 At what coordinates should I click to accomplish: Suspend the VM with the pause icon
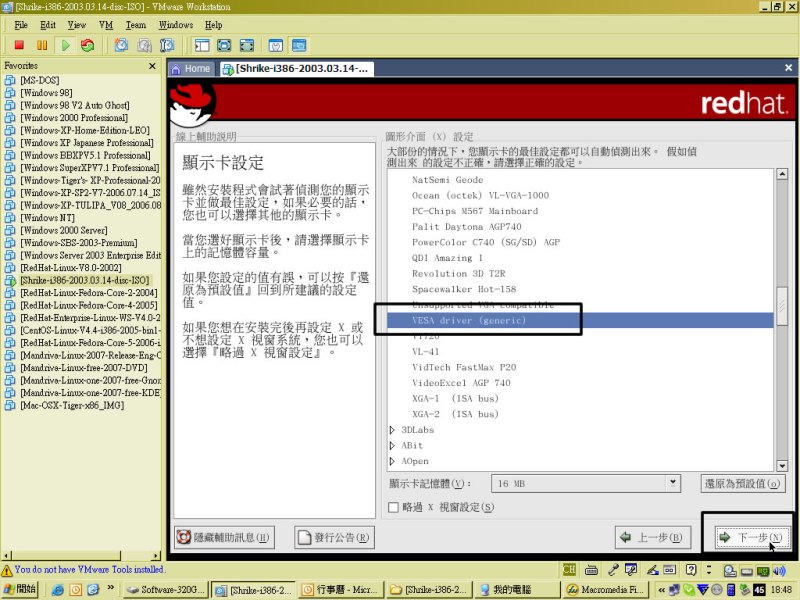pos(42,45)
